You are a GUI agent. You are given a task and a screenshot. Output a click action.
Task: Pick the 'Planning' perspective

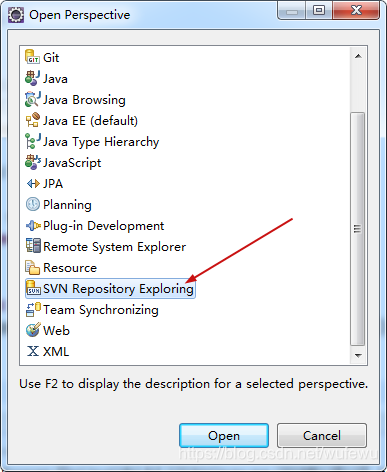(67, 205)
